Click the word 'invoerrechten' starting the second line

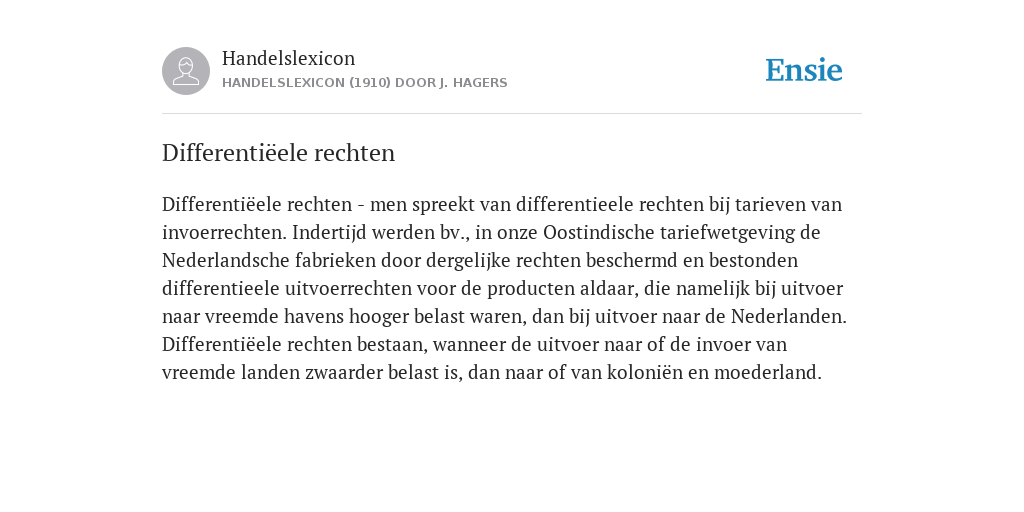pos(224,232)
